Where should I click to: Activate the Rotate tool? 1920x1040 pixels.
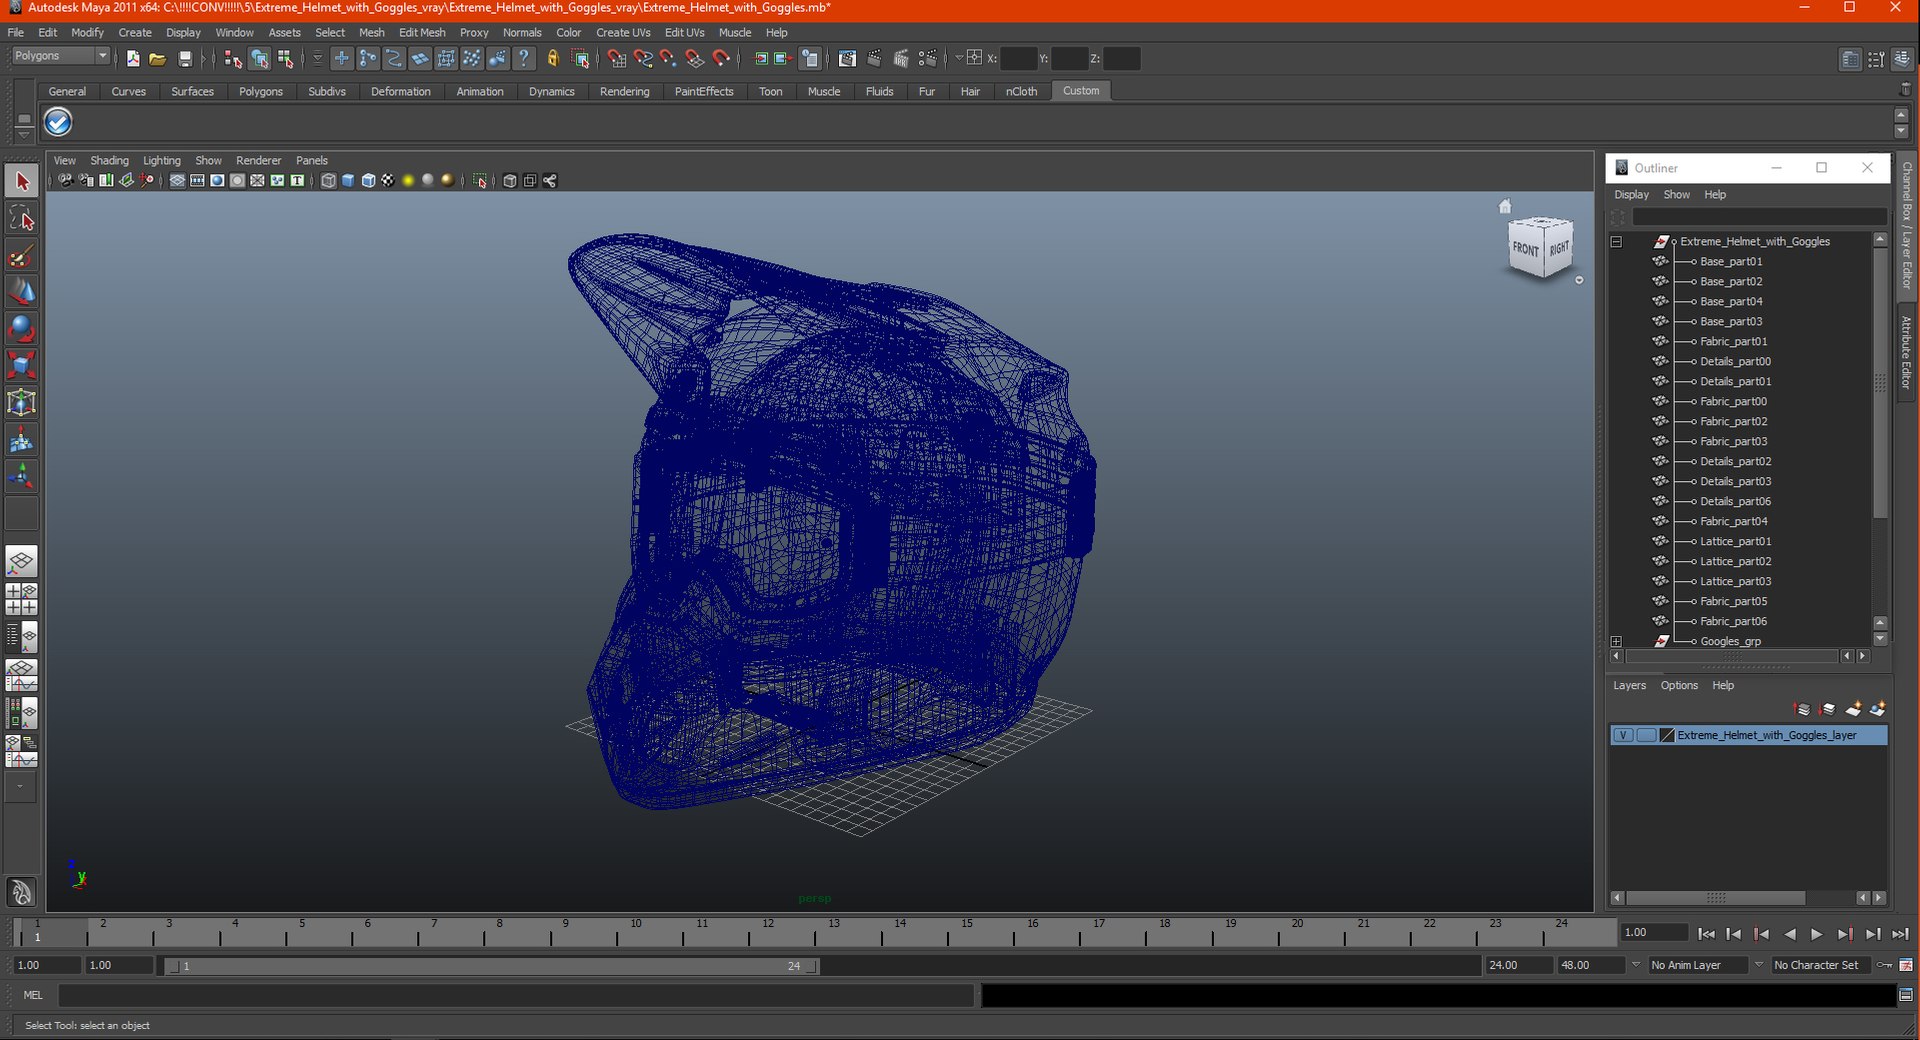pyautogui.click(x=22, y=328)
